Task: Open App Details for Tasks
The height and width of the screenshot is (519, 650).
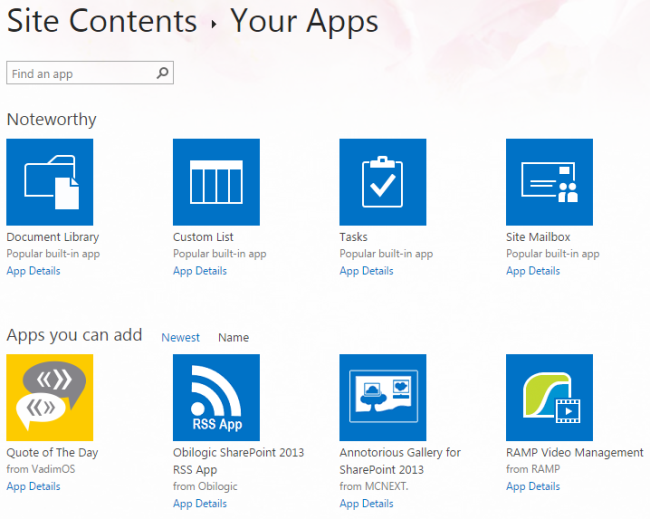Action: tap(366, 271)
